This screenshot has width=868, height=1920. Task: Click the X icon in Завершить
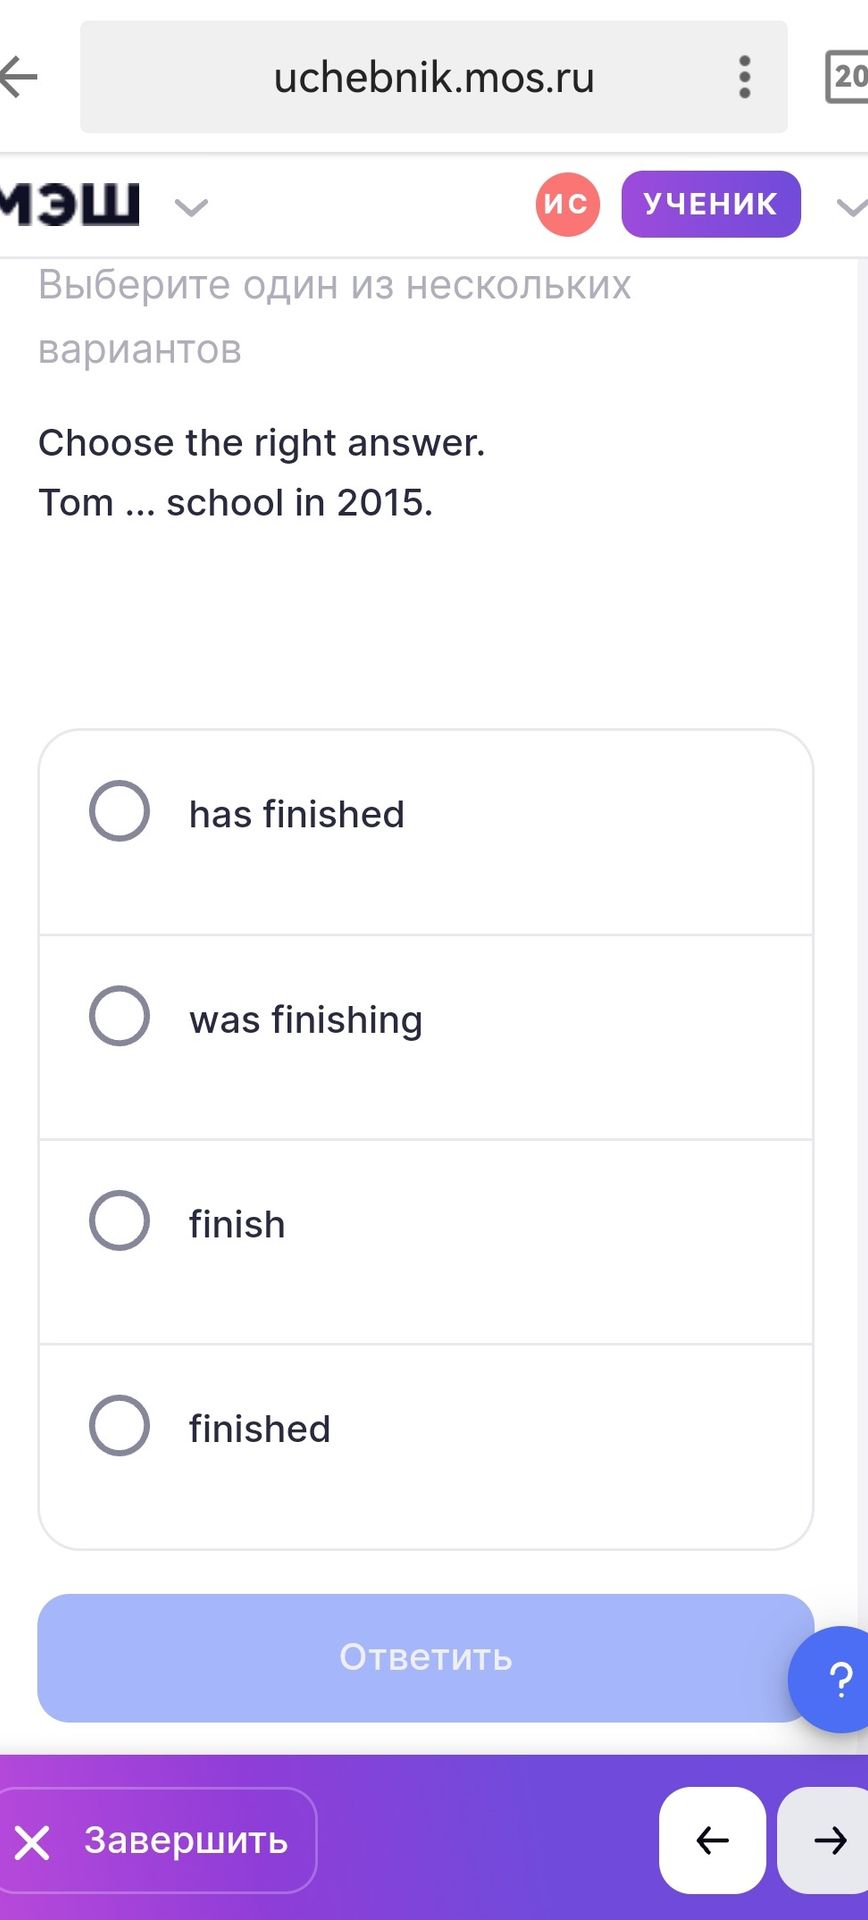click(32, 1842)
